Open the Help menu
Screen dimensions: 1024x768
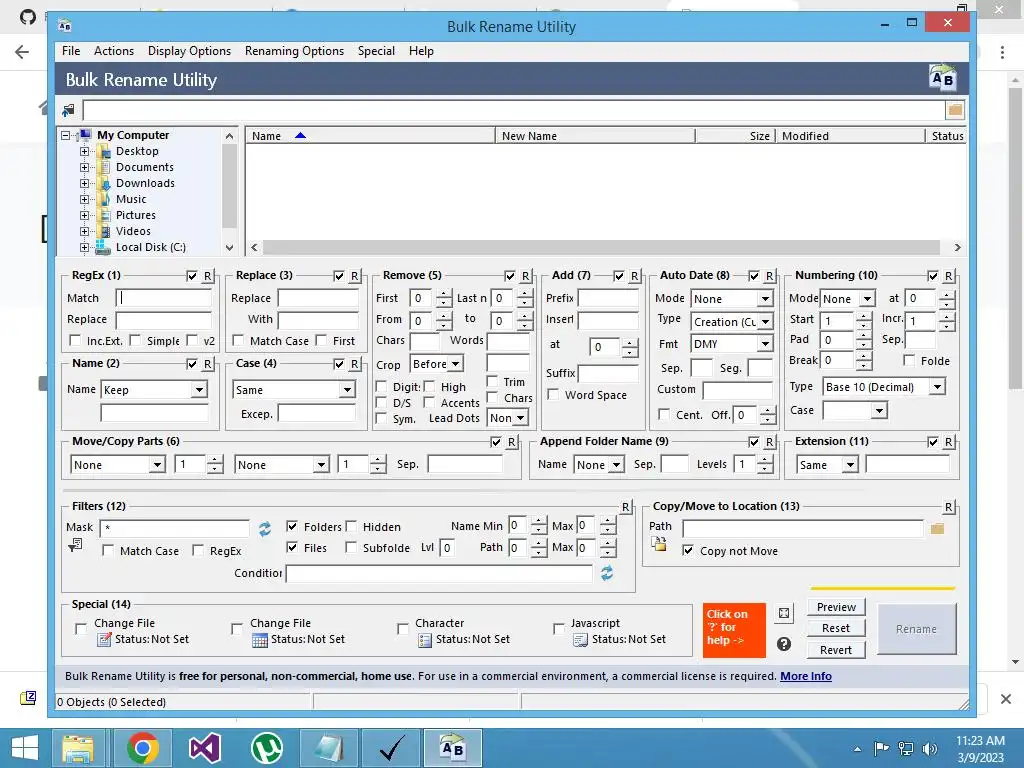(x=421, y=51)
